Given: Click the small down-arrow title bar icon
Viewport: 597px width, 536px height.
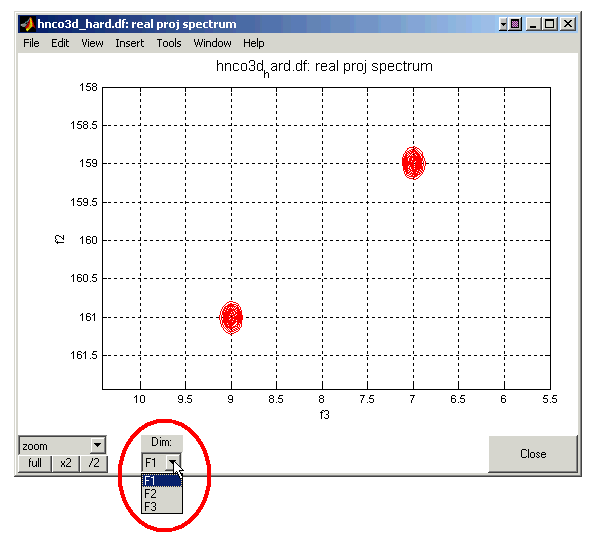Looking at the screenshot, I should (x=503, y=24).
